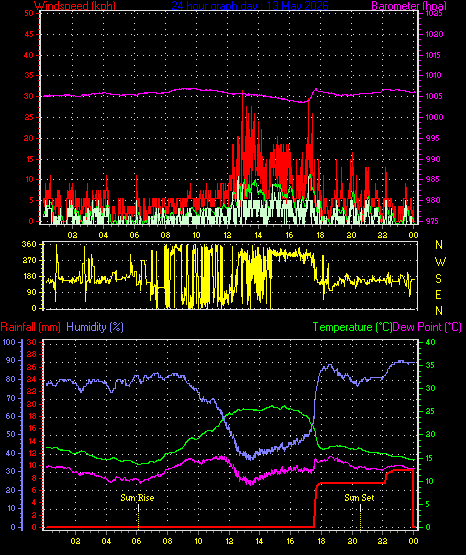Click the "1020" barometer axis value
Screen dimensions: 466x555
[434, 34]
